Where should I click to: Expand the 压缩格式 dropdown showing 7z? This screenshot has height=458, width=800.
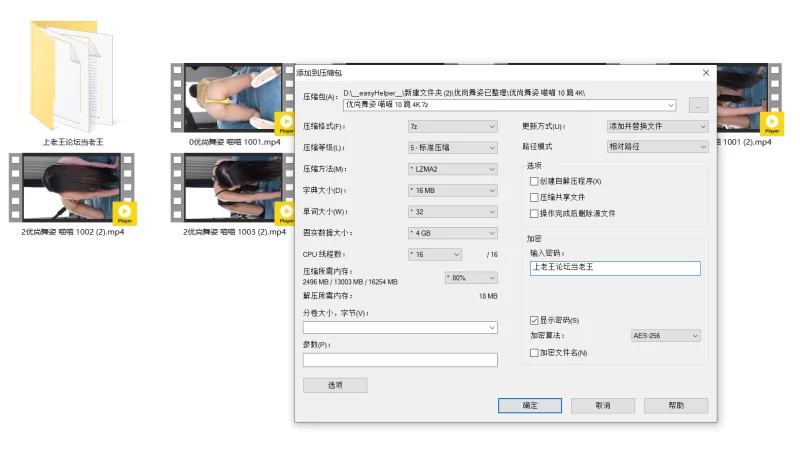[x=453, y=126]
